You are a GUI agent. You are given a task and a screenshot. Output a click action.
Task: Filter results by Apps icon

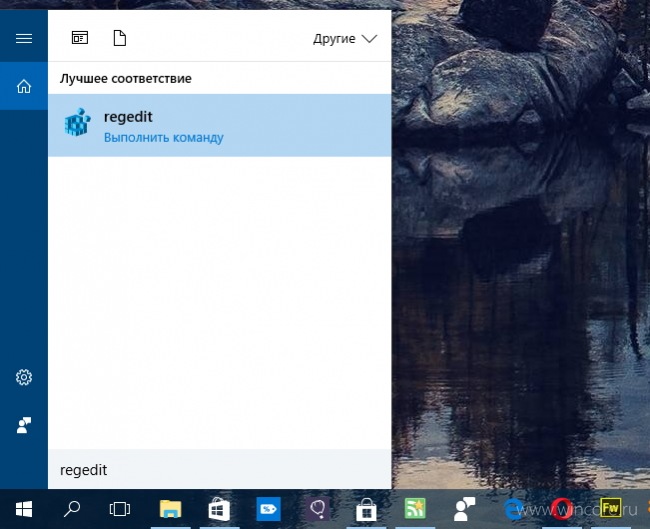[x=80, y=38]
